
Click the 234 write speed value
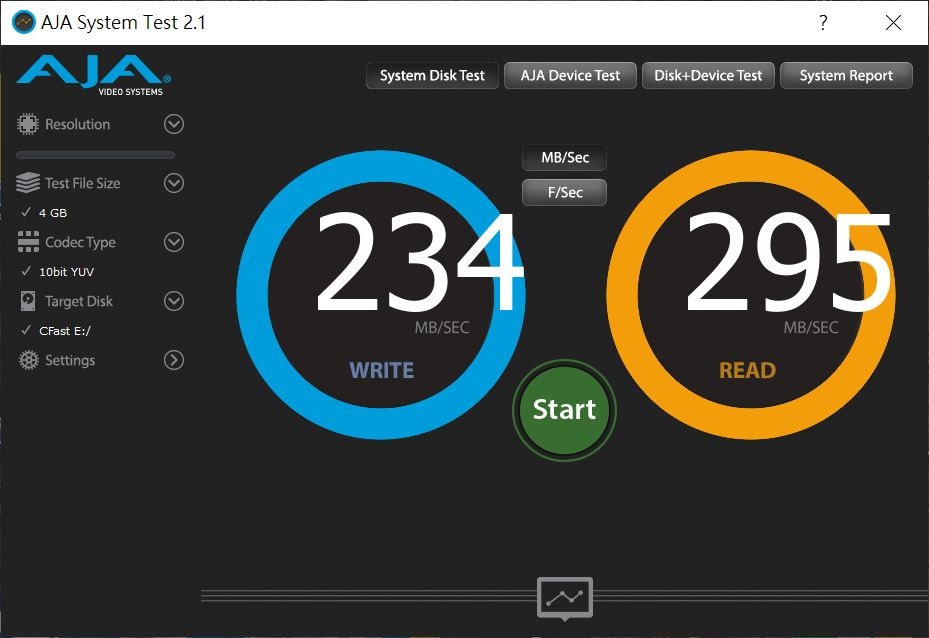coord(419,262)
